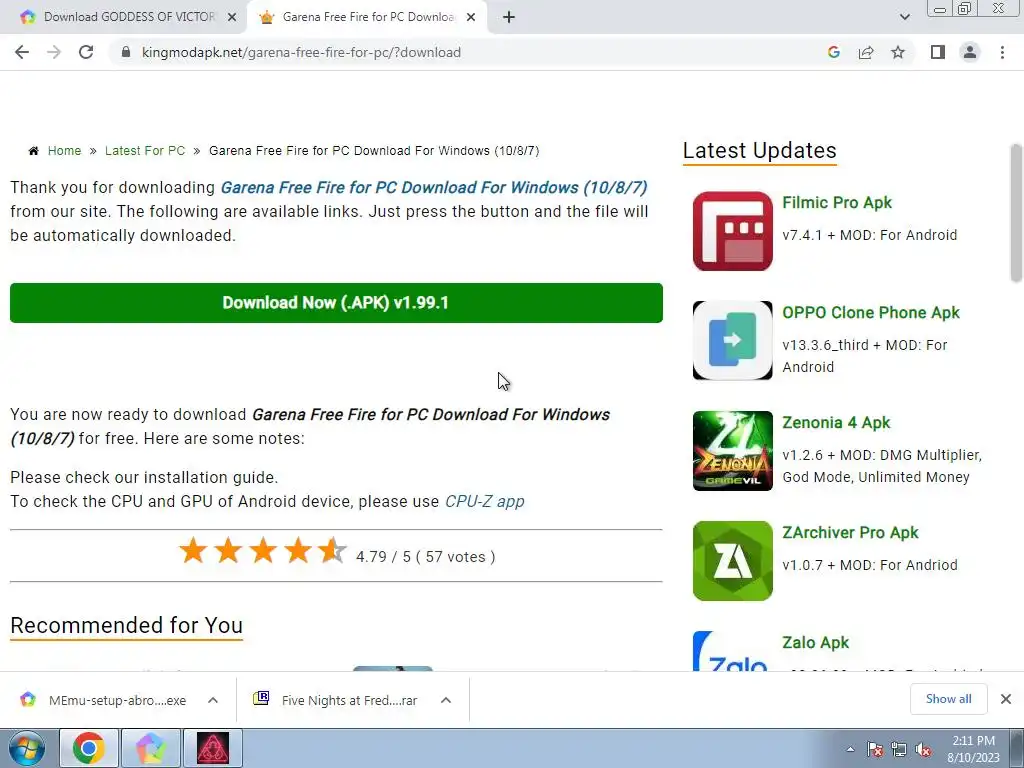The width and height of the screenshot is (1024, 768).
Task: Close the Garena Free Fire tab
Action: click(471, 18)
